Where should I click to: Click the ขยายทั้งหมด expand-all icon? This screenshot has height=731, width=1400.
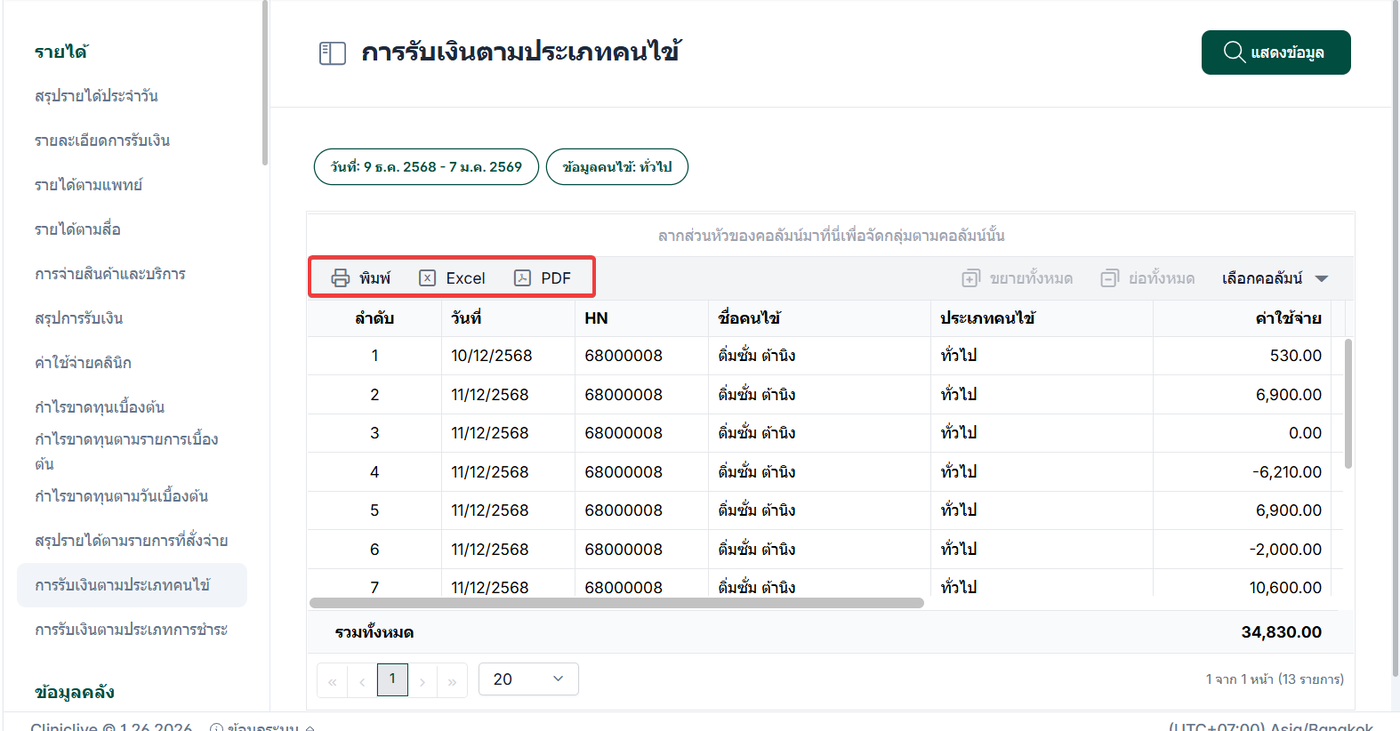(970, 278)
